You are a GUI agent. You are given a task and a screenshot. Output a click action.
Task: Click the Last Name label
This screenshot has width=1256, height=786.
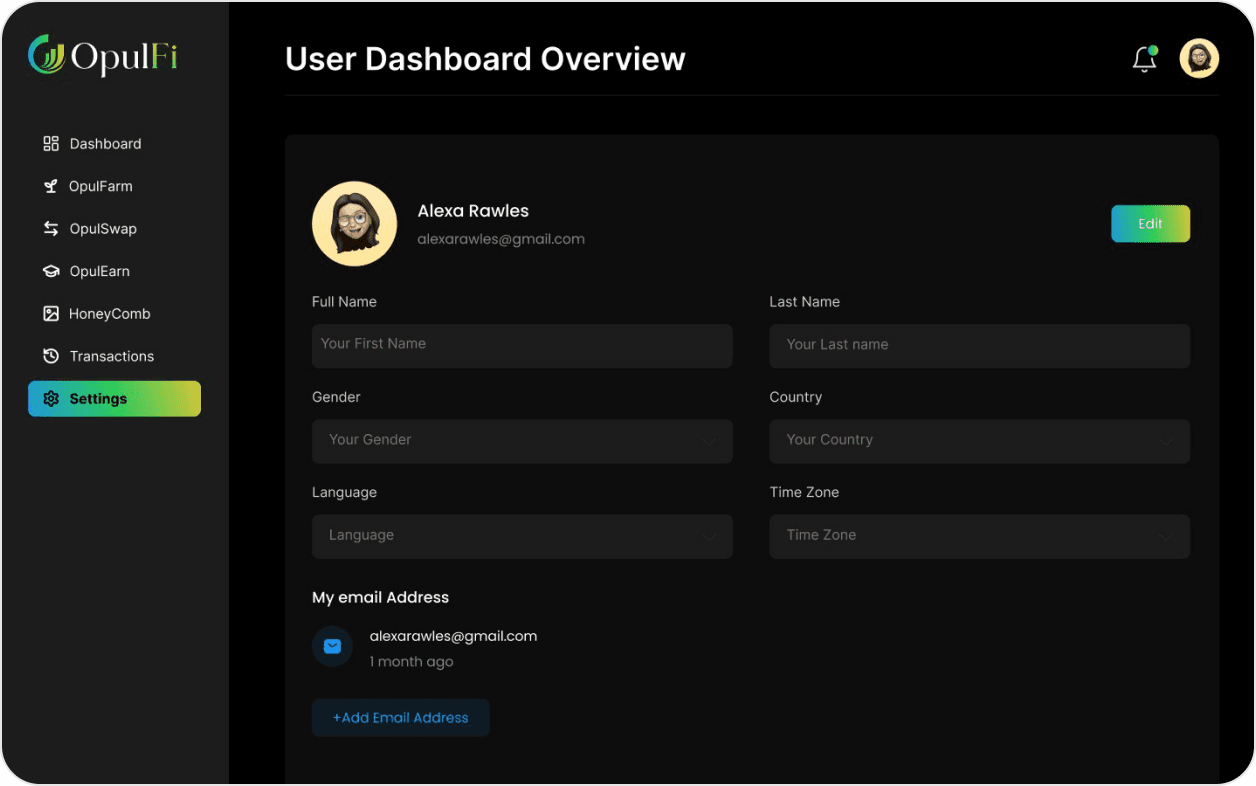(x=804, y=302)
